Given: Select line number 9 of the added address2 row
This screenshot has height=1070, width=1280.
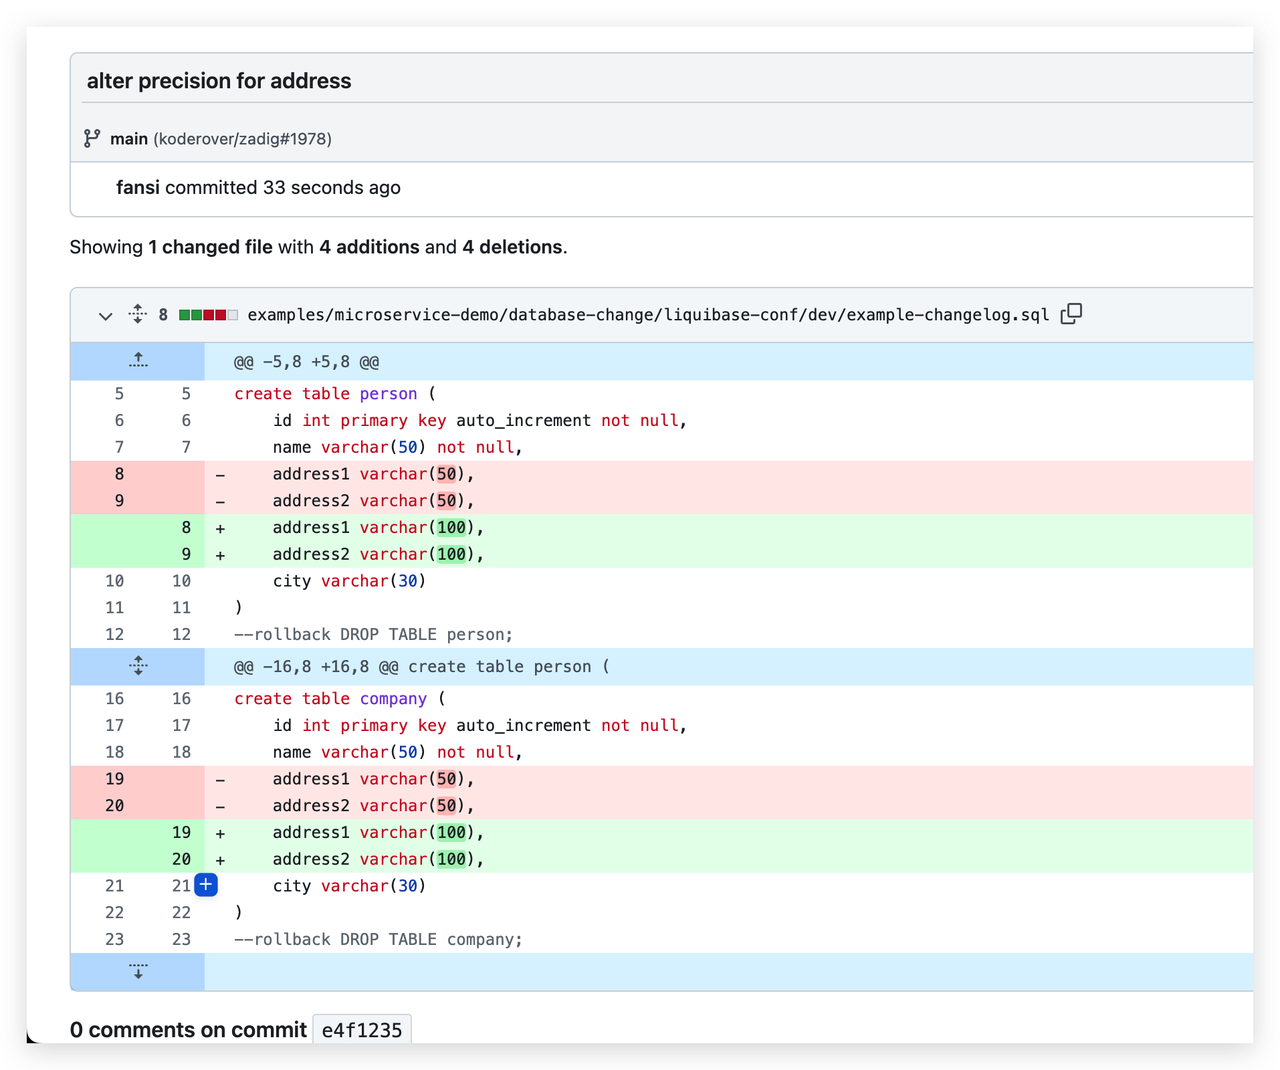Looking at the screenshot, I should coord(186,554).
